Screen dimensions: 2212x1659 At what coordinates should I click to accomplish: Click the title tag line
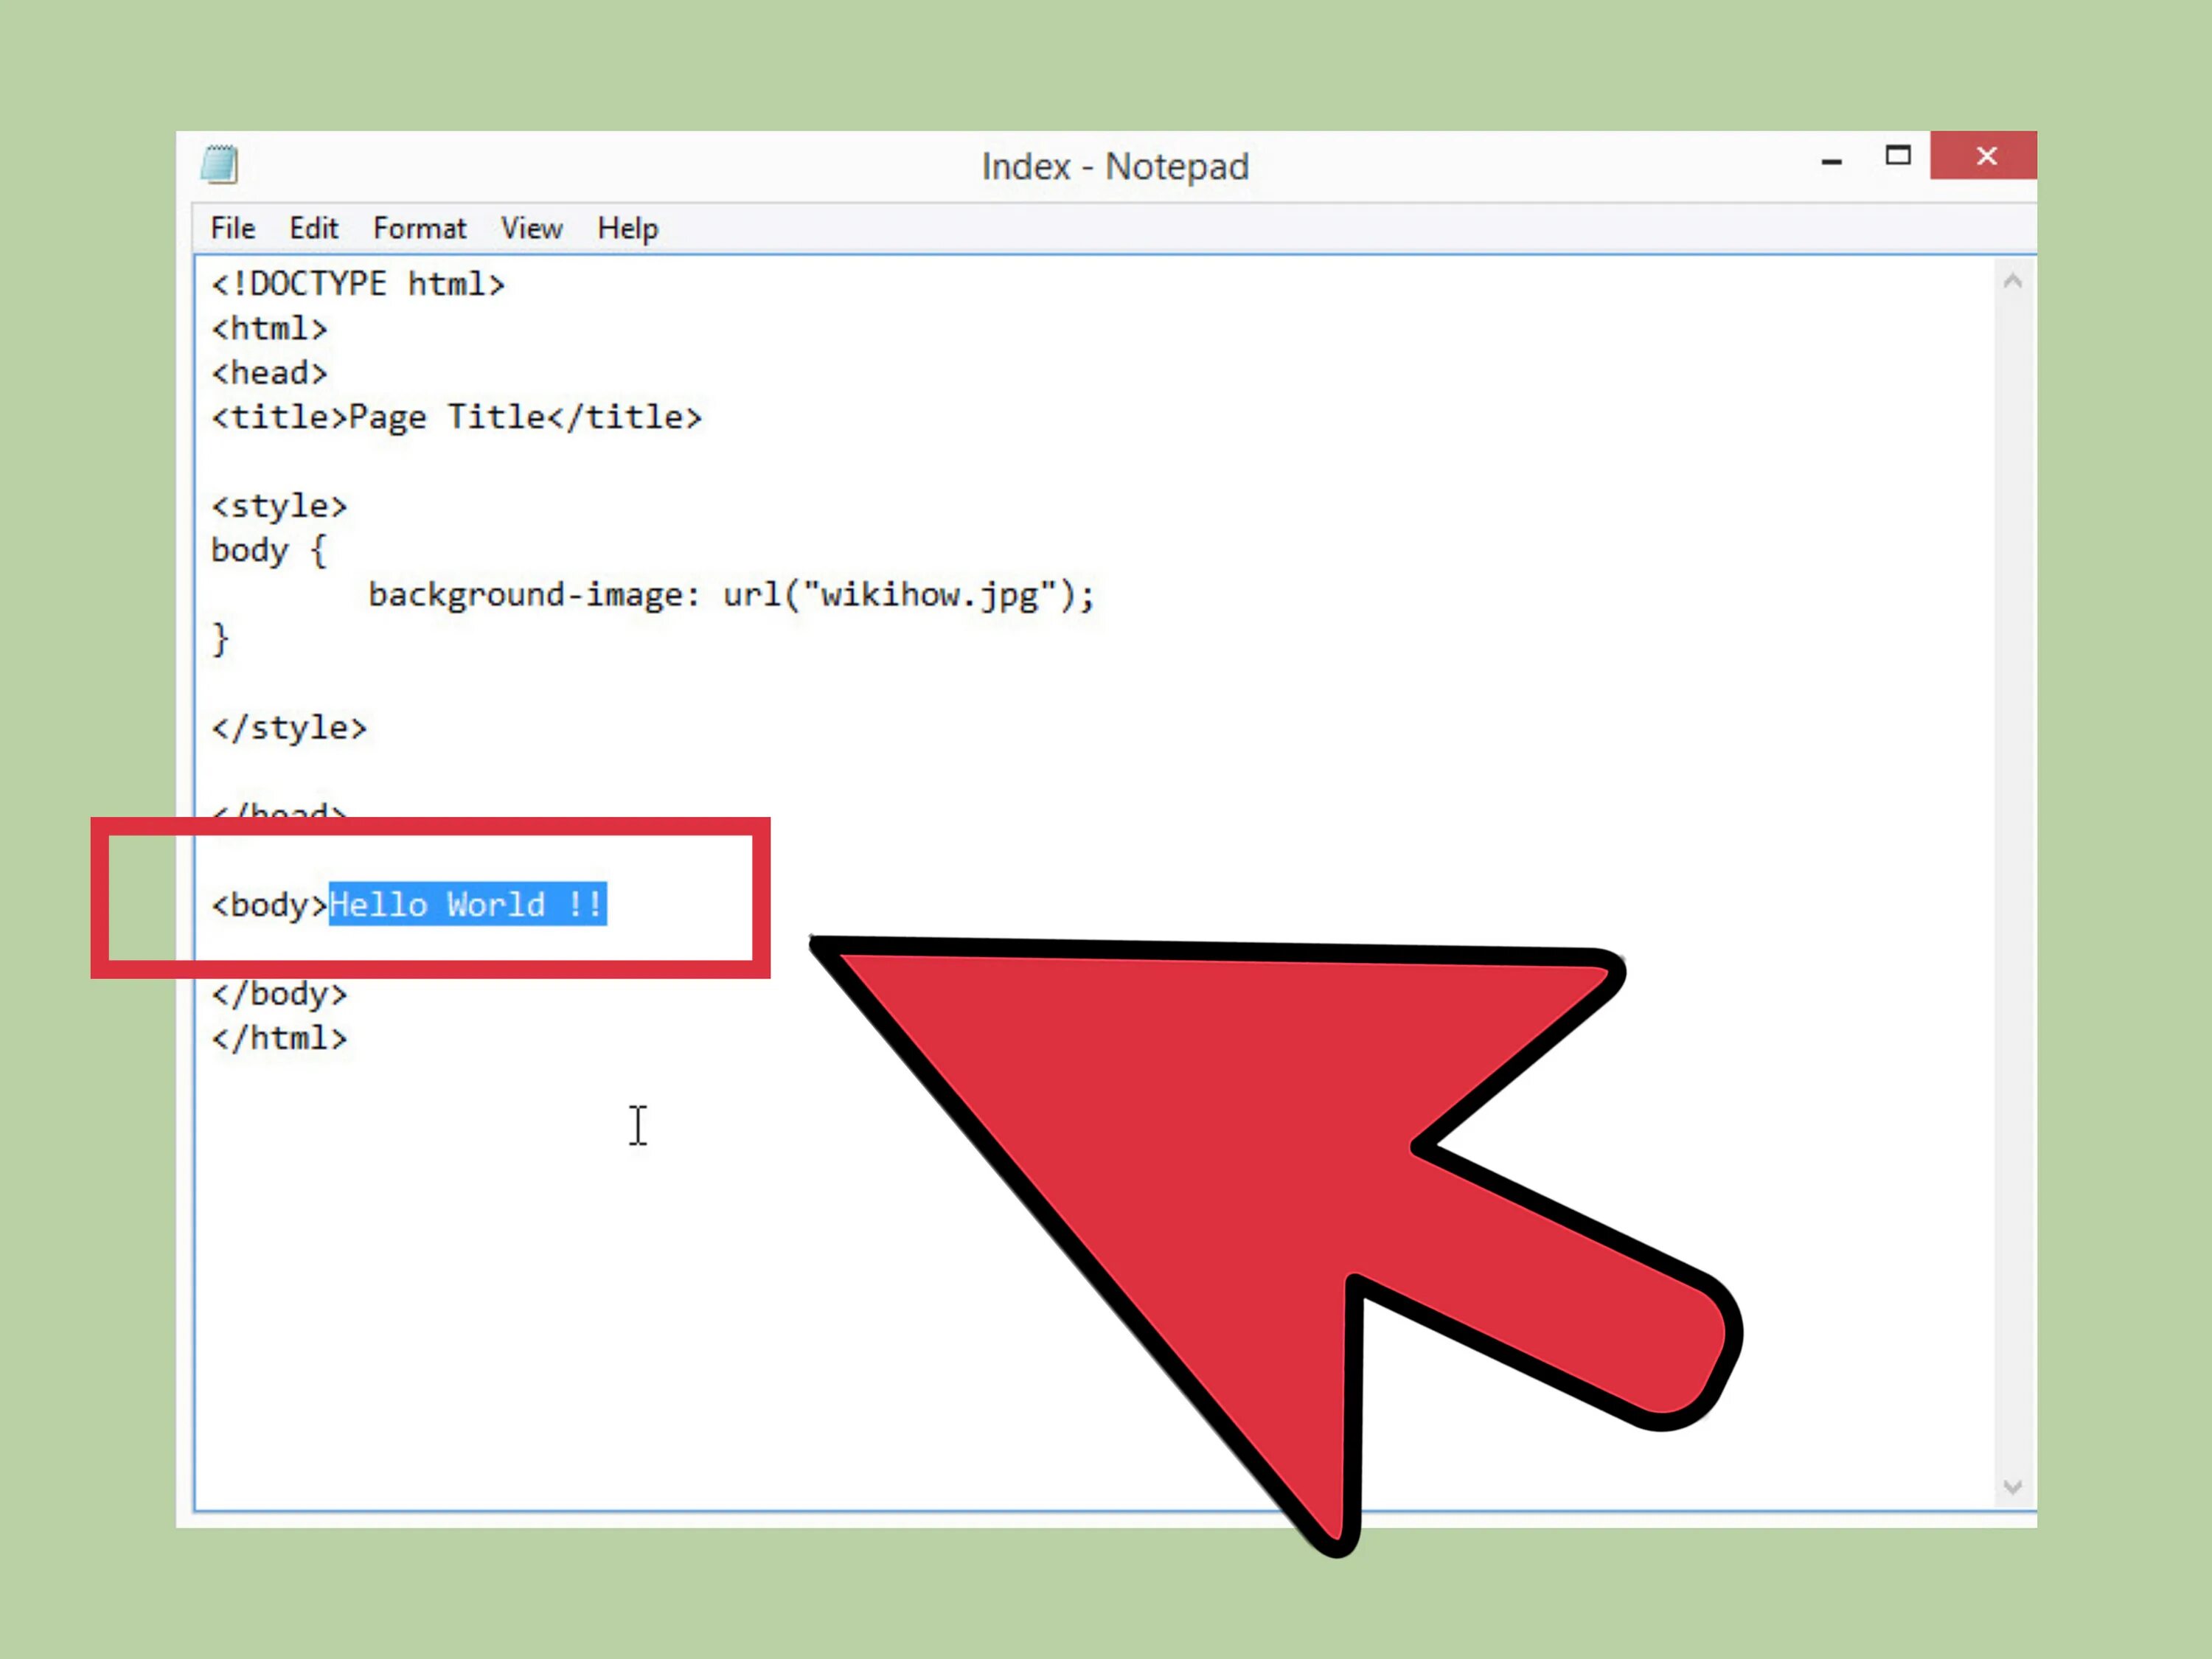(456, 418)
